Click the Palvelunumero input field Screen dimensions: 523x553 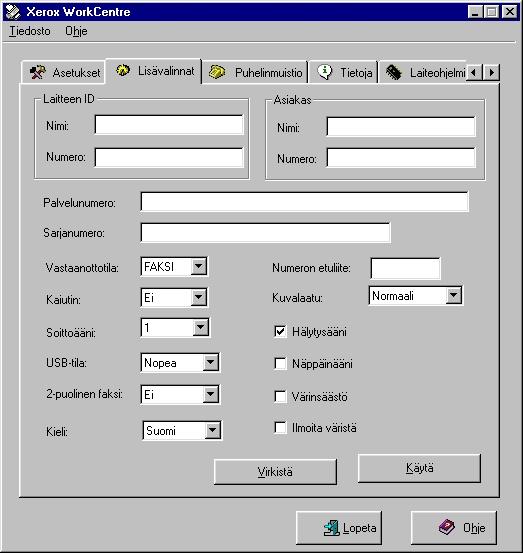(305, 202)
